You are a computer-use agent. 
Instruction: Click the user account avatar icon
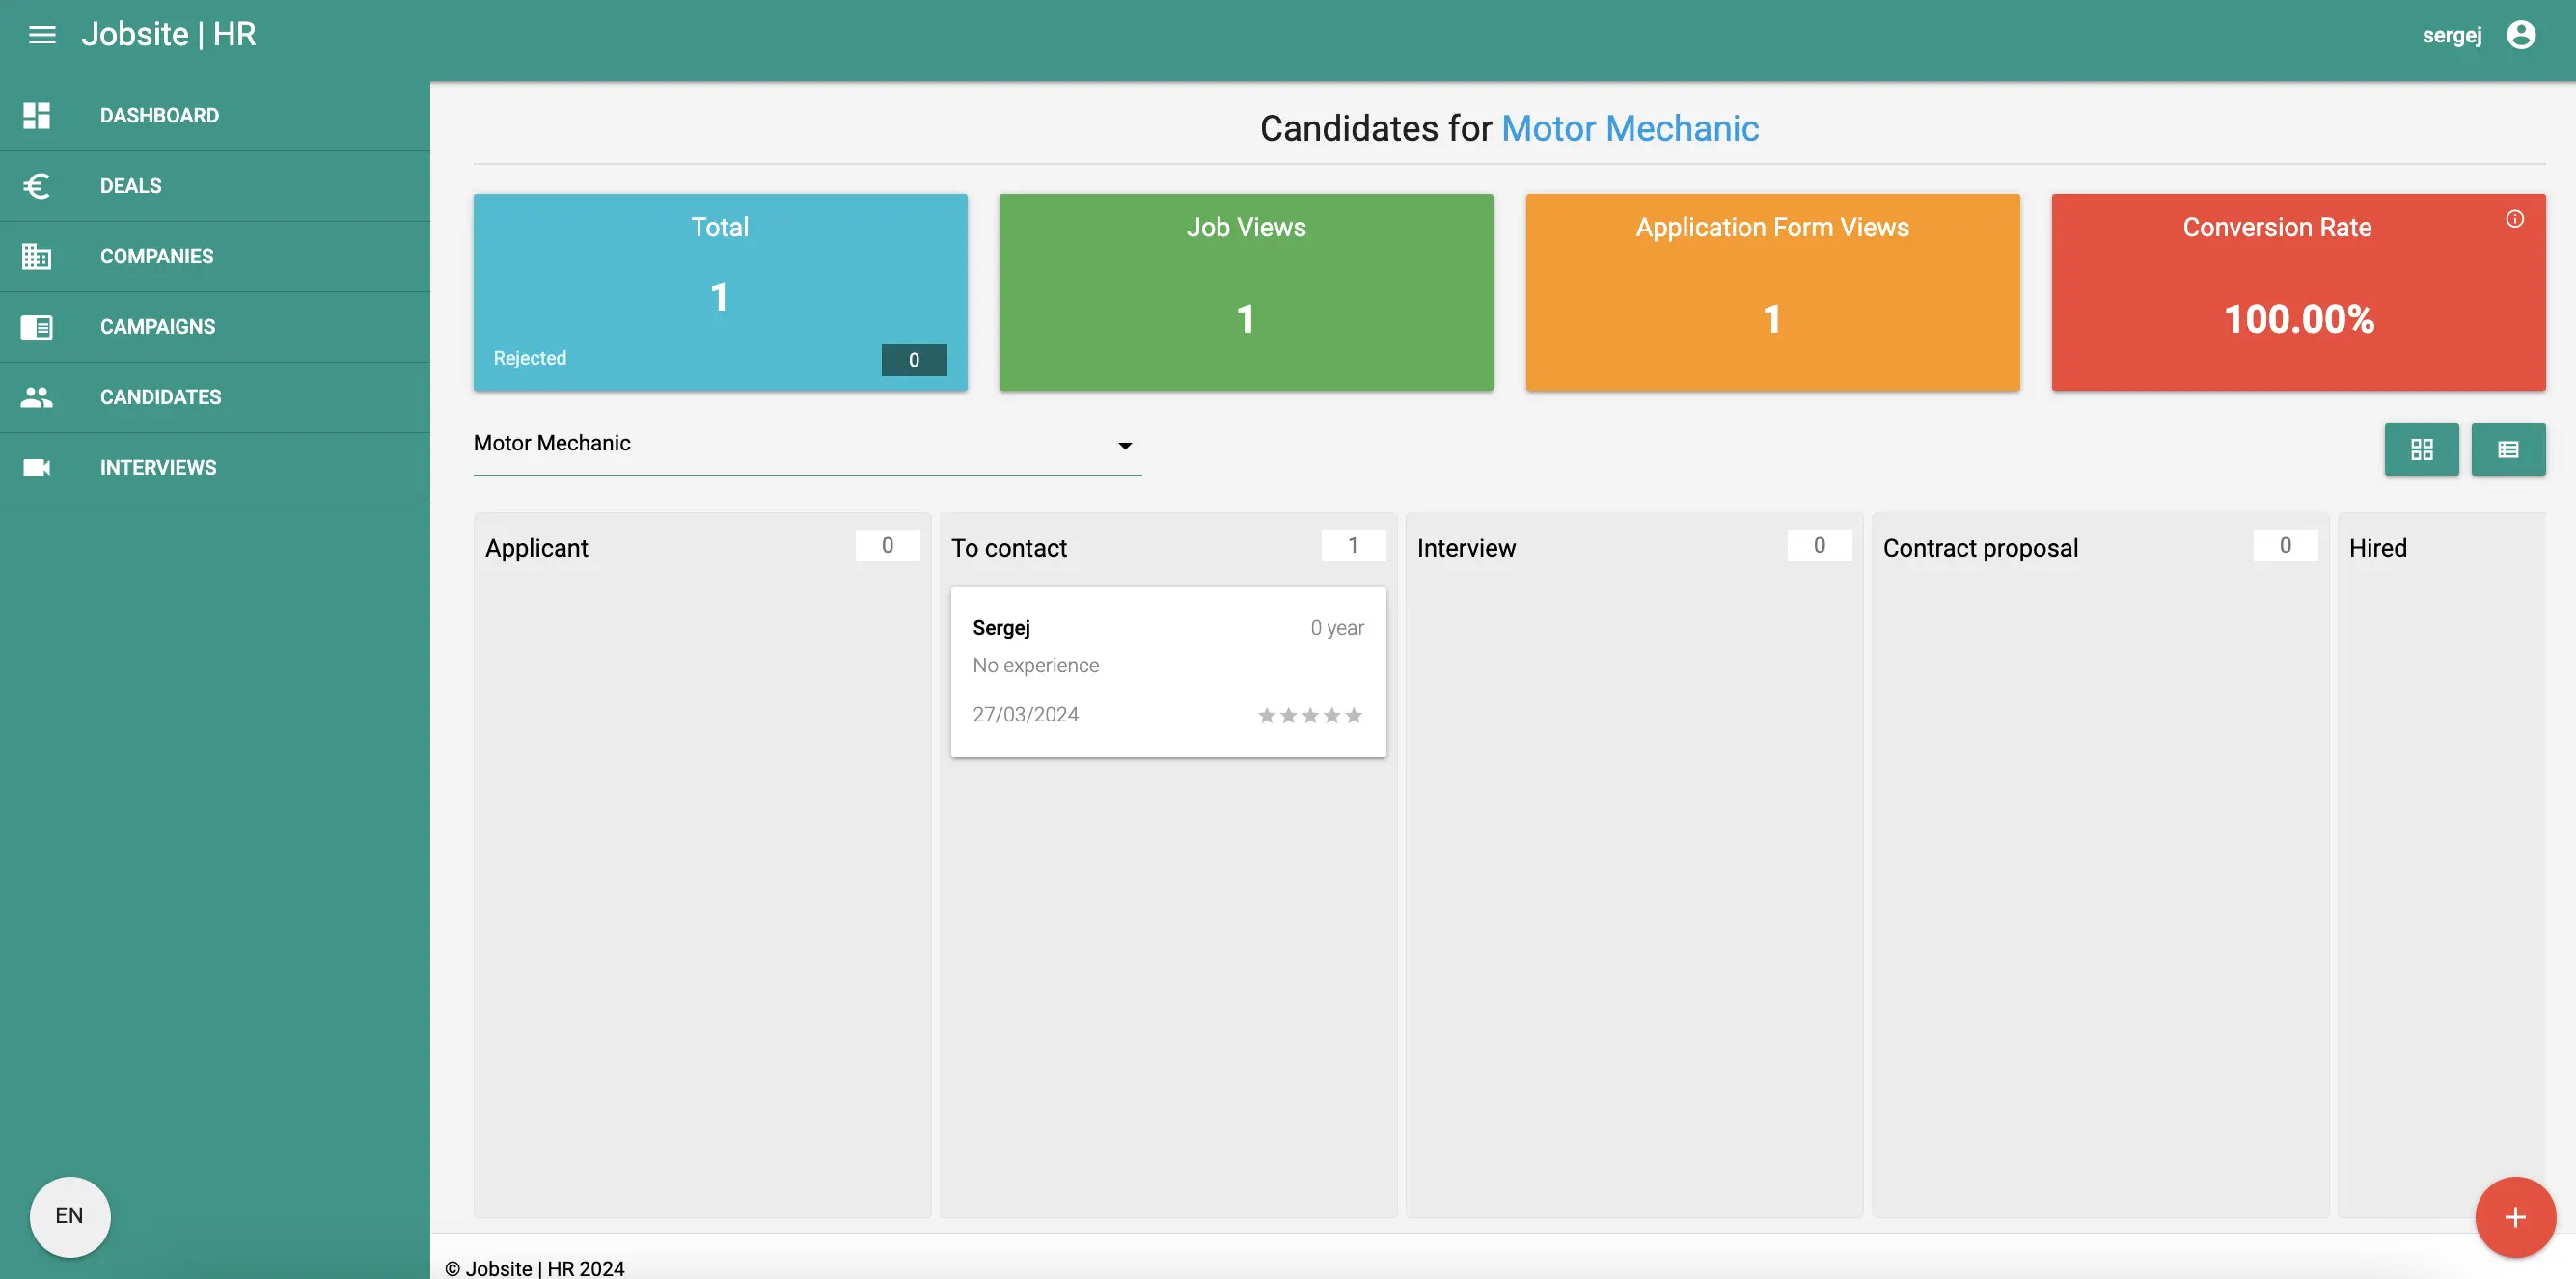click(2521, 35)
